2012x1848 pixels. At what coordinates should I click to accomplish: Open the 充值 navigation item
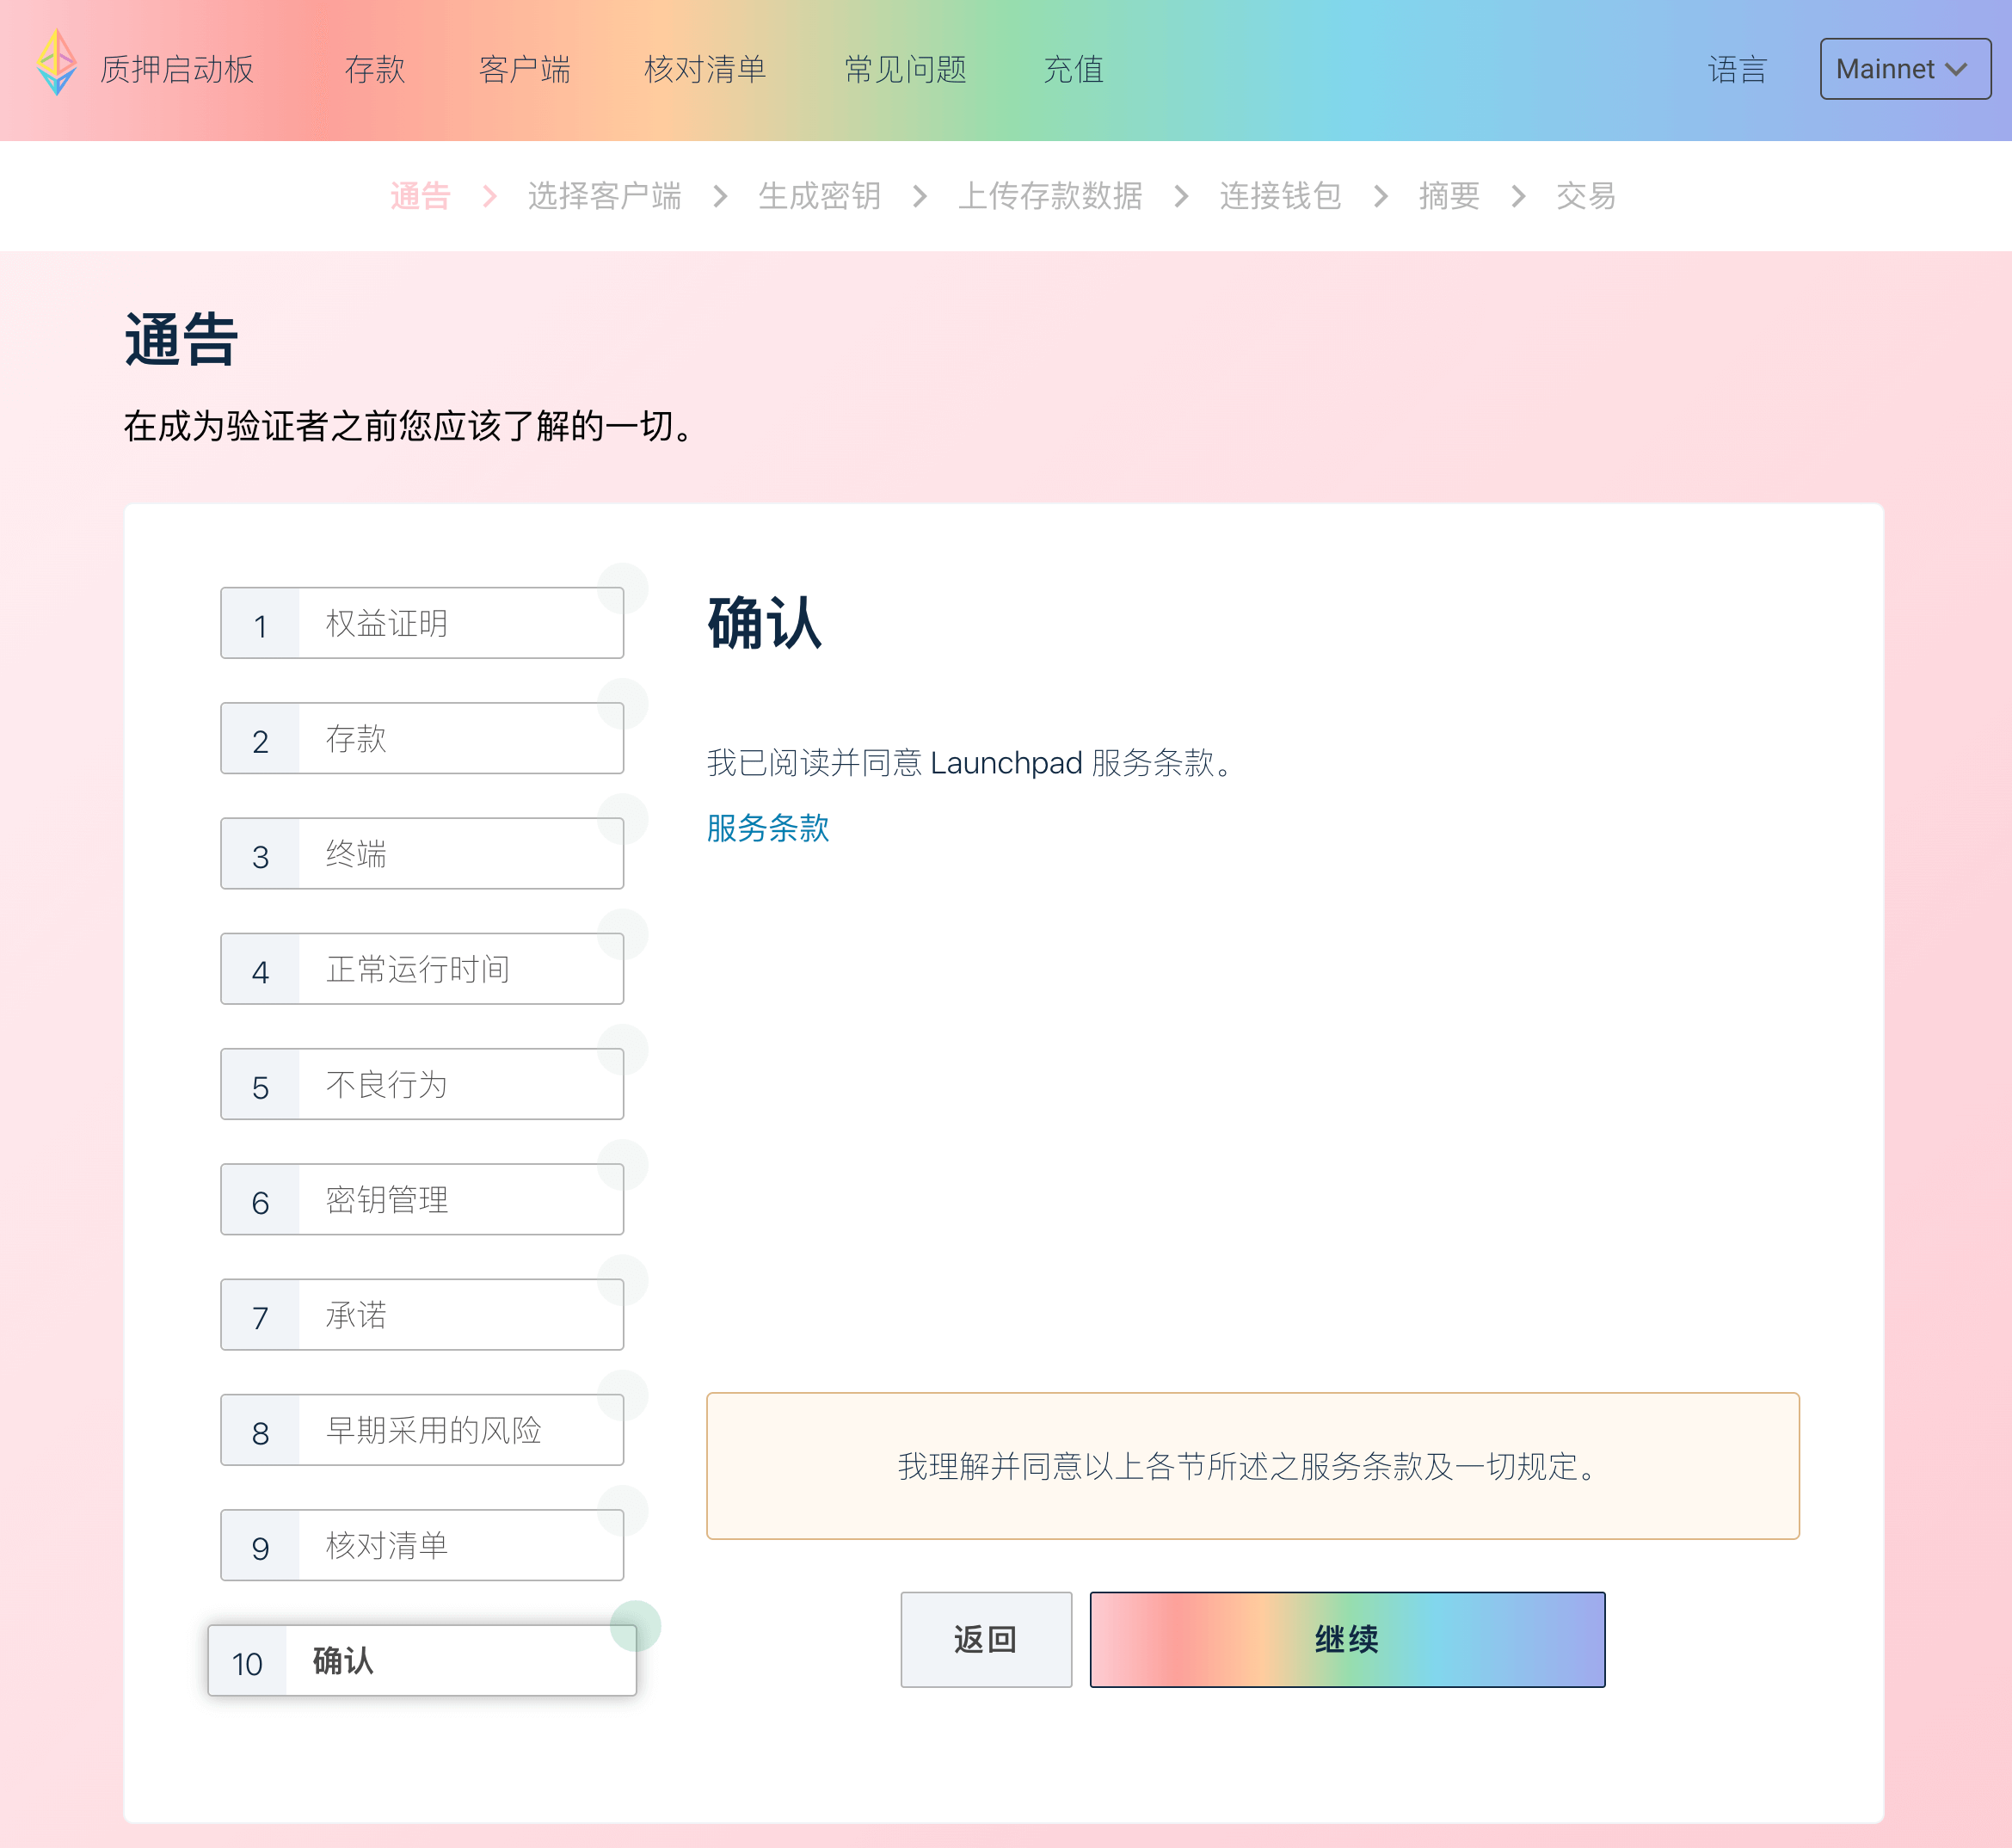pos(1073,69)
